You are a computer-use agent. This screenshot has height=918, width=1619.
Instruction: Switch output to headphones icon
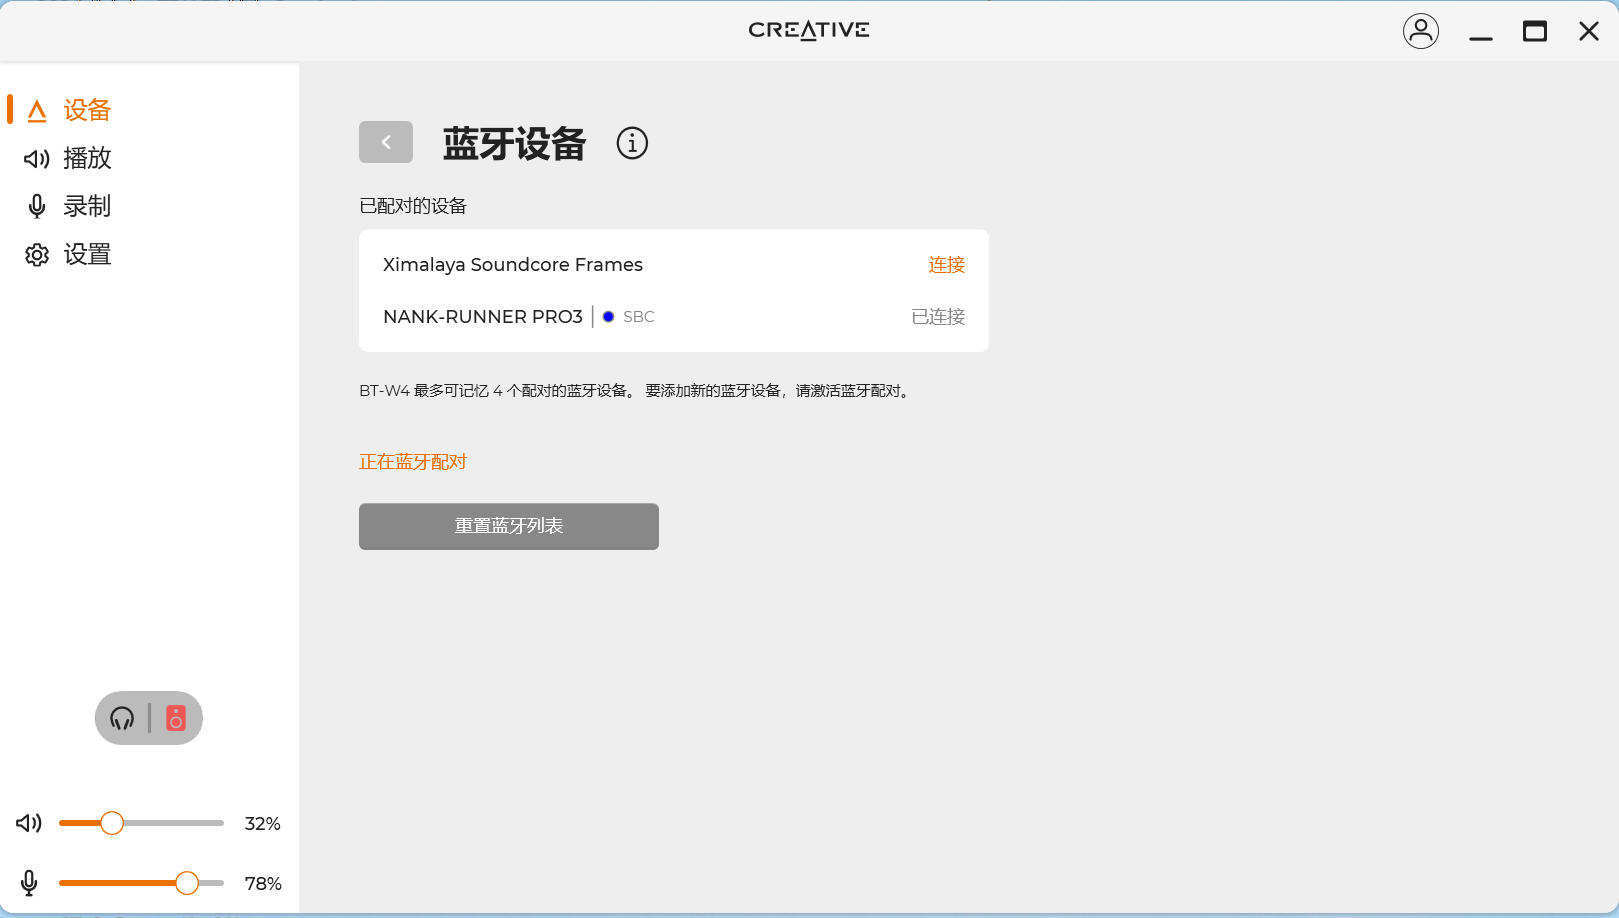122,718
